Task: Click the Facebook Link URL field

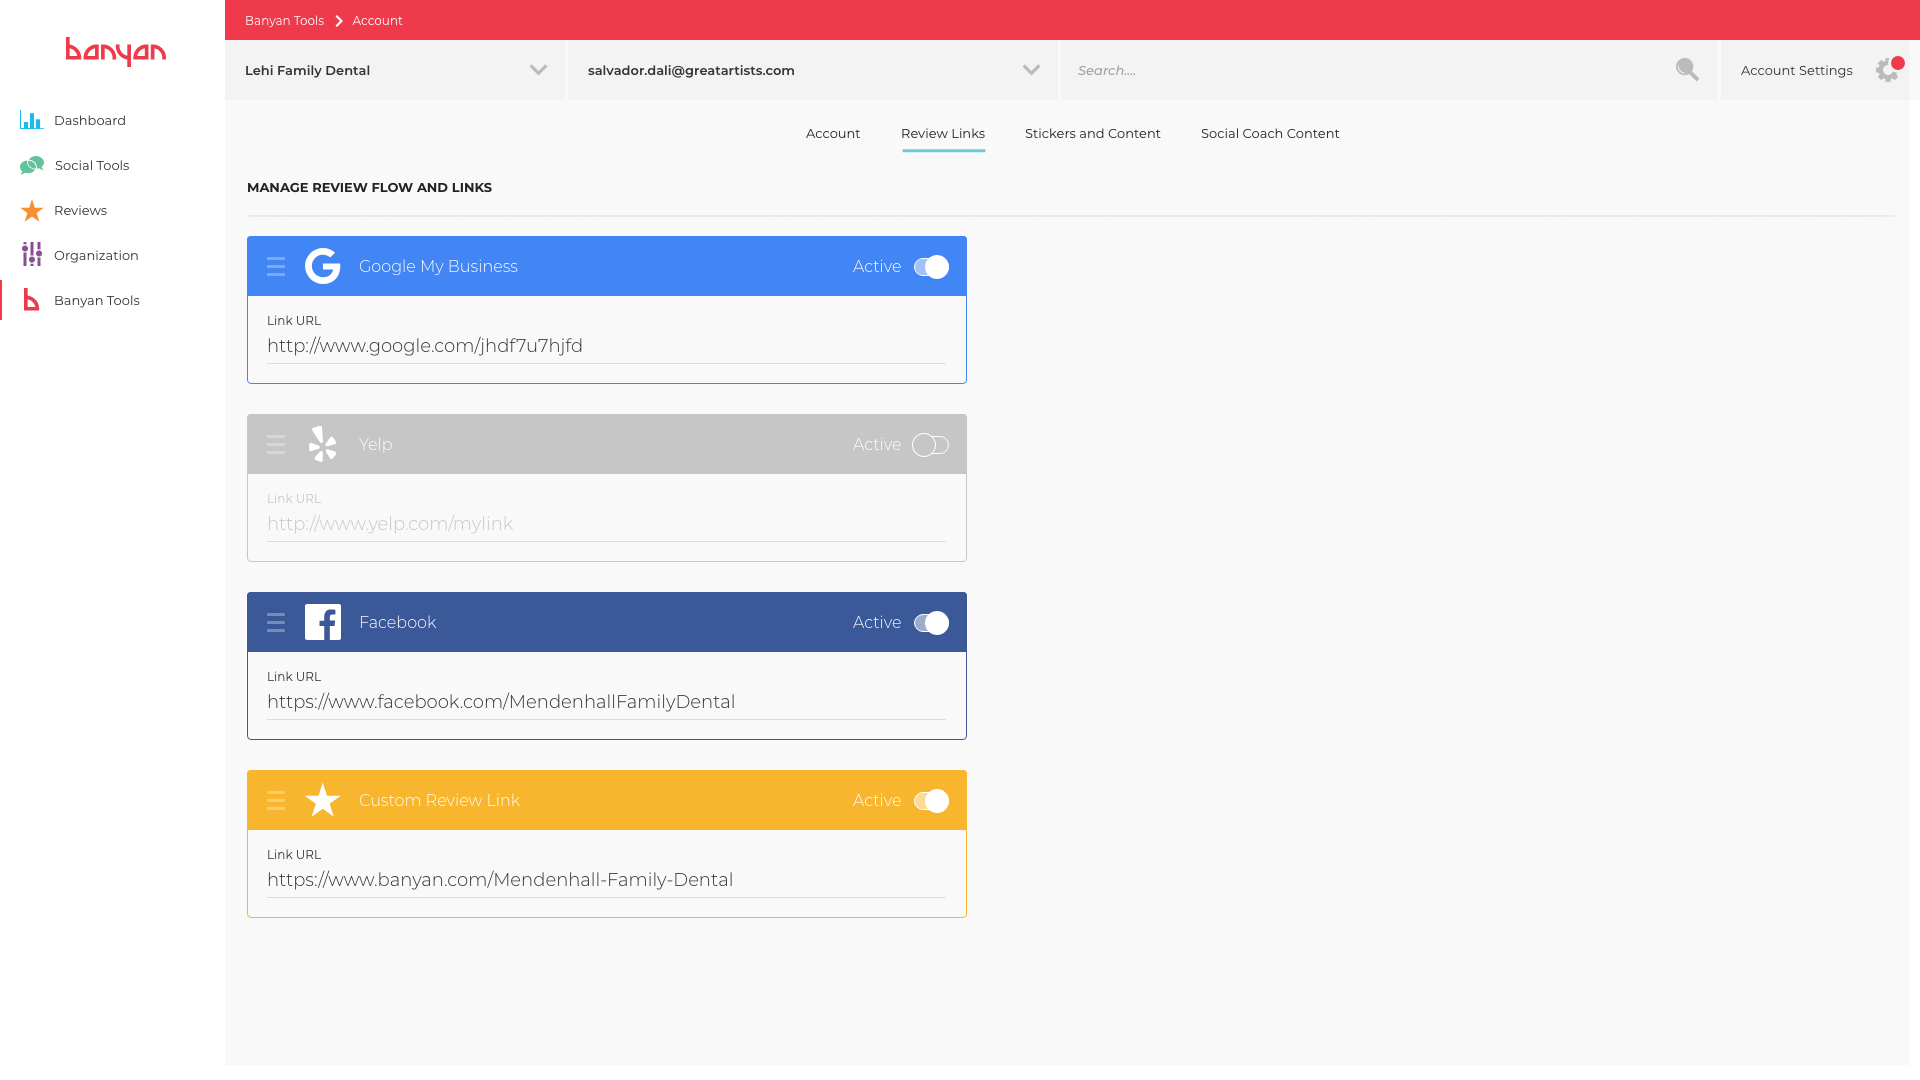Action: (605, 702)
